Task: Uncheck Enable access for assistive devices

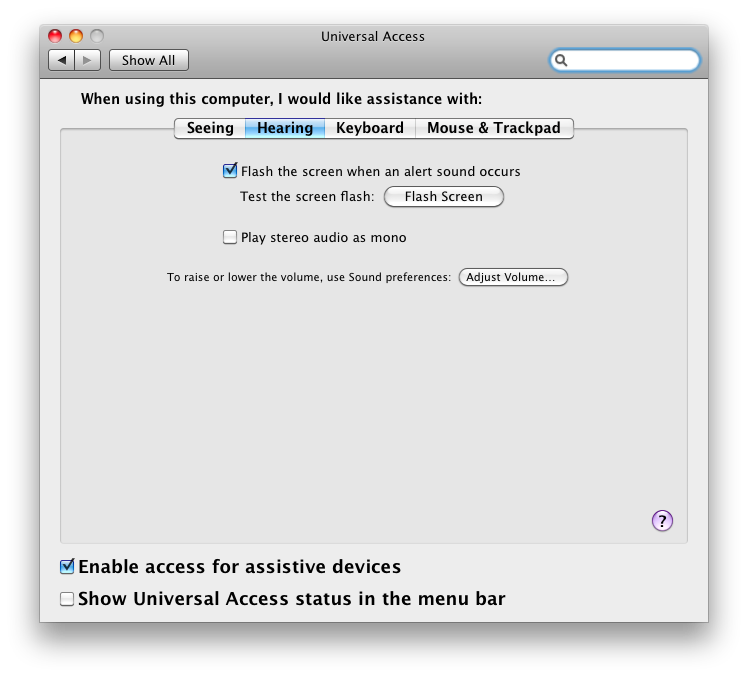Action: pyautogui.click(x=67, y=566)
